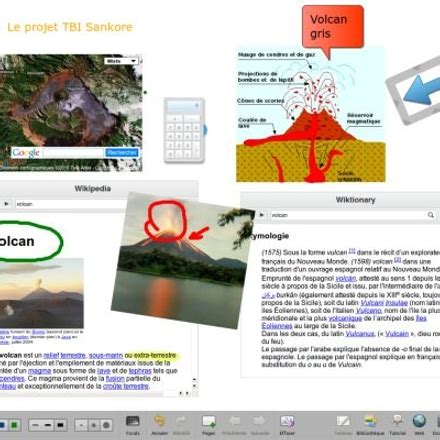Undo with the Annuler arrow icon
This screenshot has width=440, height=440.
[159, 421]
